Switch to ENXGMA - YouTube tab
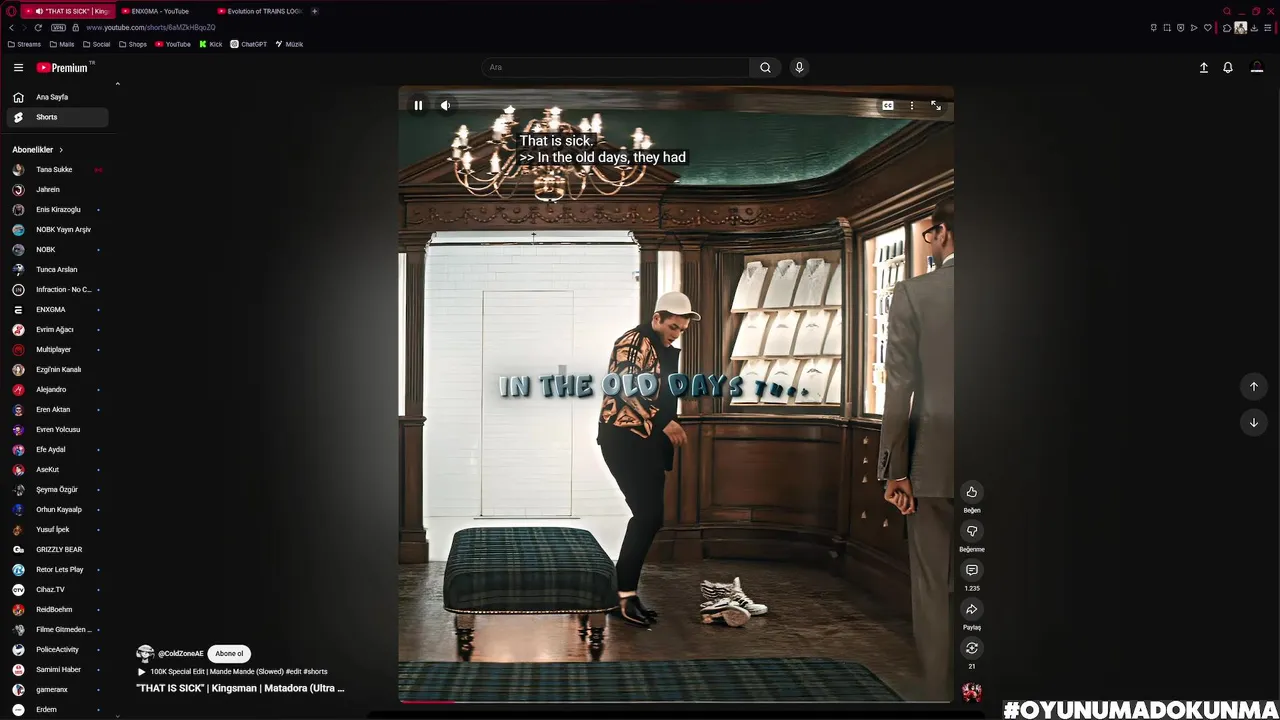Viewport: 1280px width, 720px height. (x=160, y=11)
